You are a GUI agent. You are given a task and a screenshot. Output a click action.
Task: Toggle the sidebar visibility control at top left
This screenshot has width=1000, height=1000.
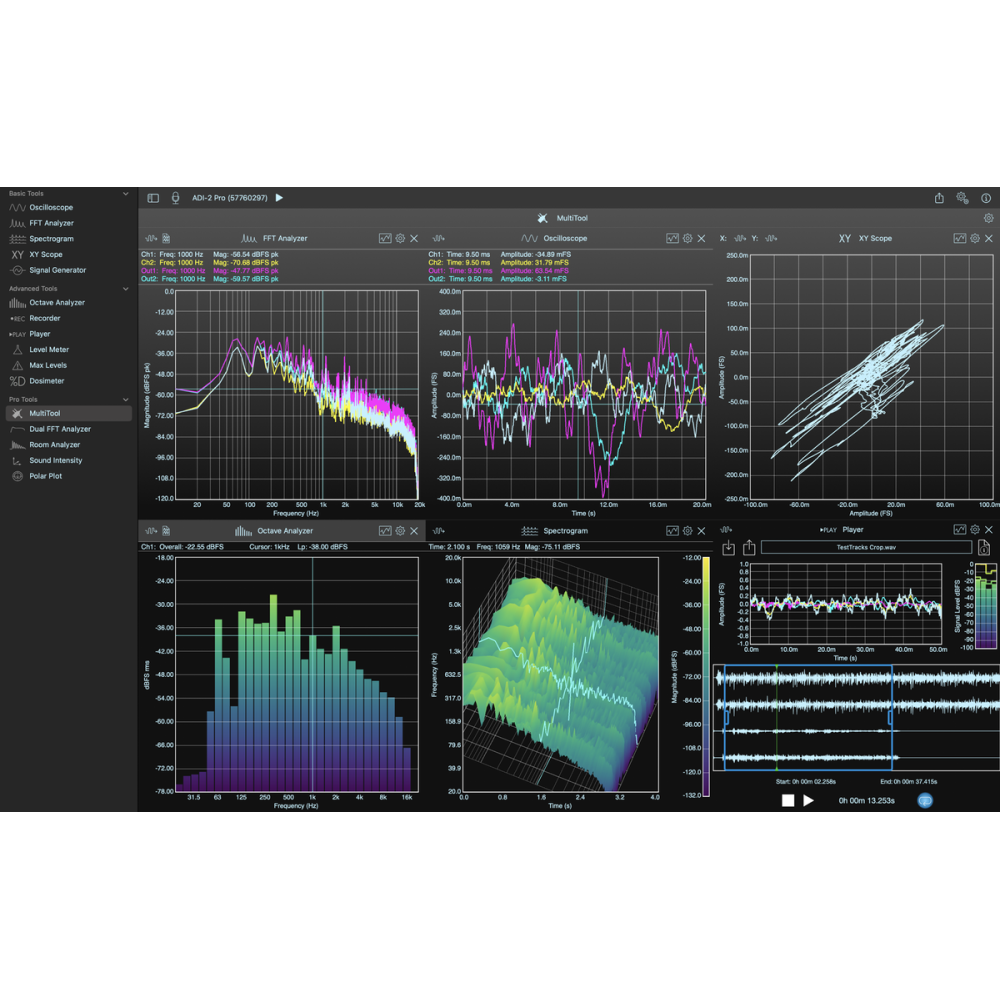point(152,197)
